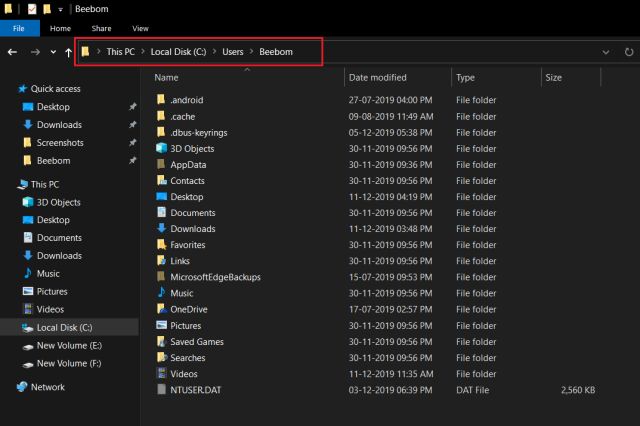The height and width of the screenshot is (426, 640).
Task: Toggle the pin beside Downloads in Quick access
Action: coord(132,124)
